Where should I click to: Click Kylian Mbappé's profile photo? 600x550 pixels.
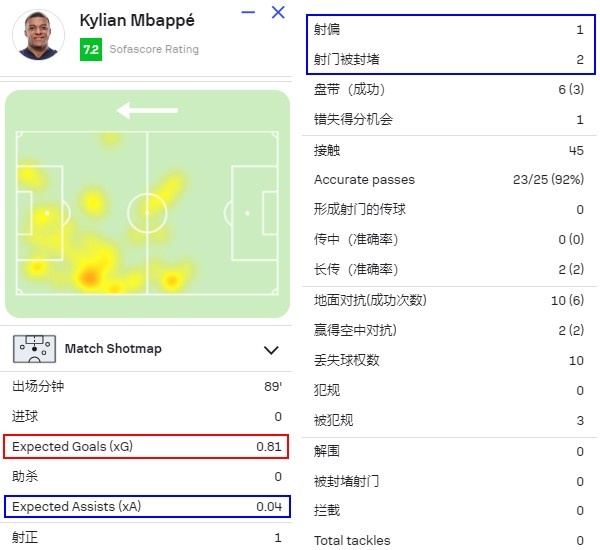(x=38, y=35)
